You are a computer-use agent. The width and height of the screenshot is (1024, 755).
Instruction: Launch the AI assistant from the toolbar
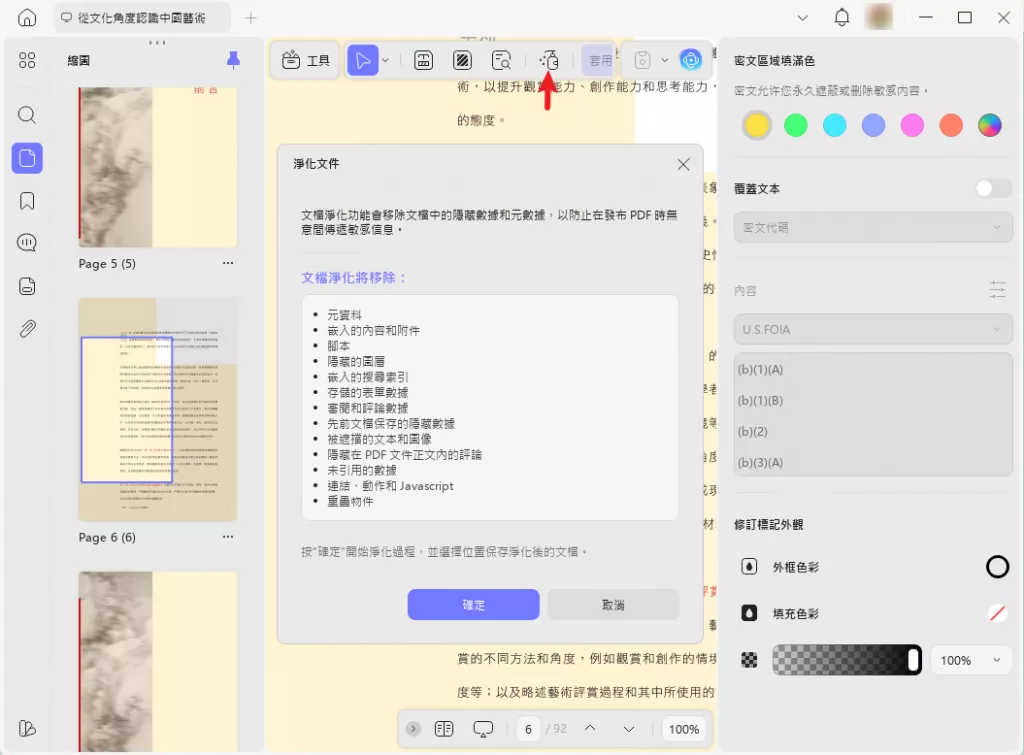[690, 60]
